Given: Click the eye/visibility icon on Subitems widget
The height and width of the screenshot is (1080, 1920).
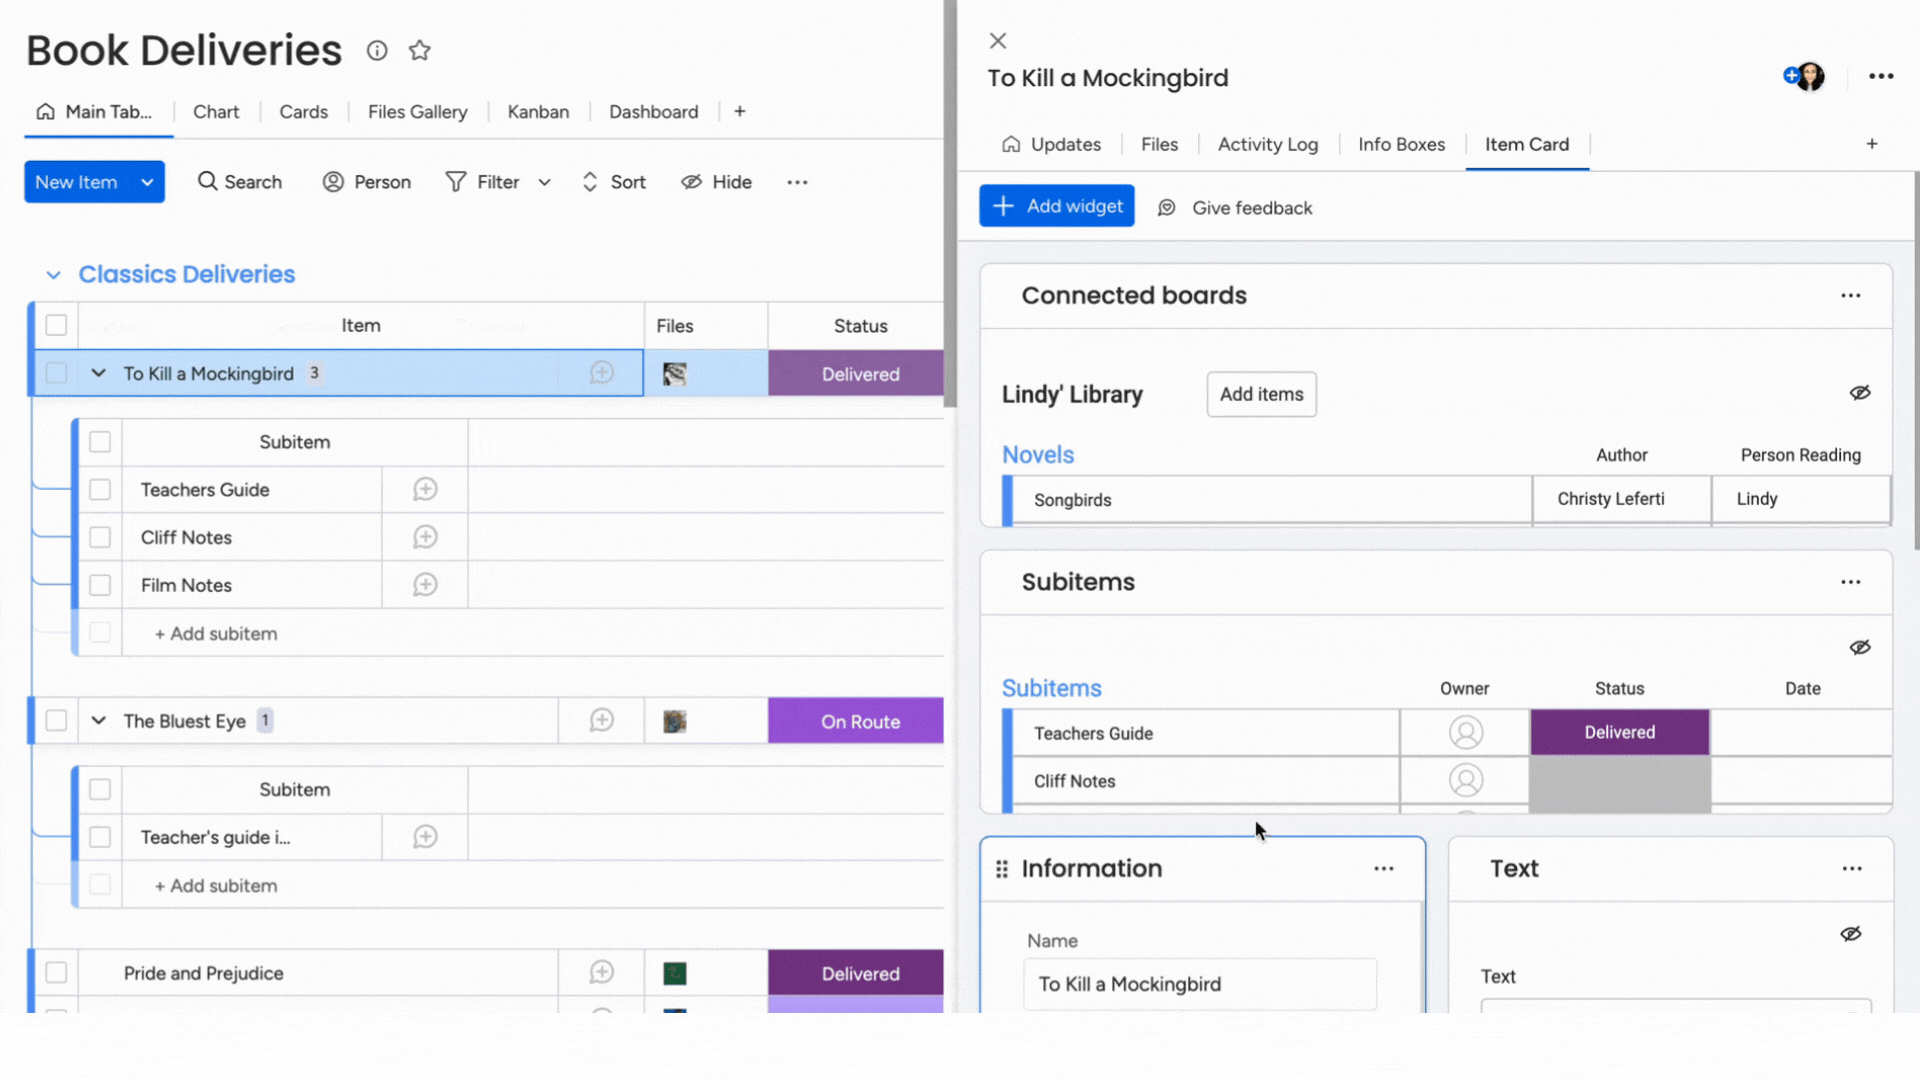Looking at the screenshot, I should [1861, 647].
